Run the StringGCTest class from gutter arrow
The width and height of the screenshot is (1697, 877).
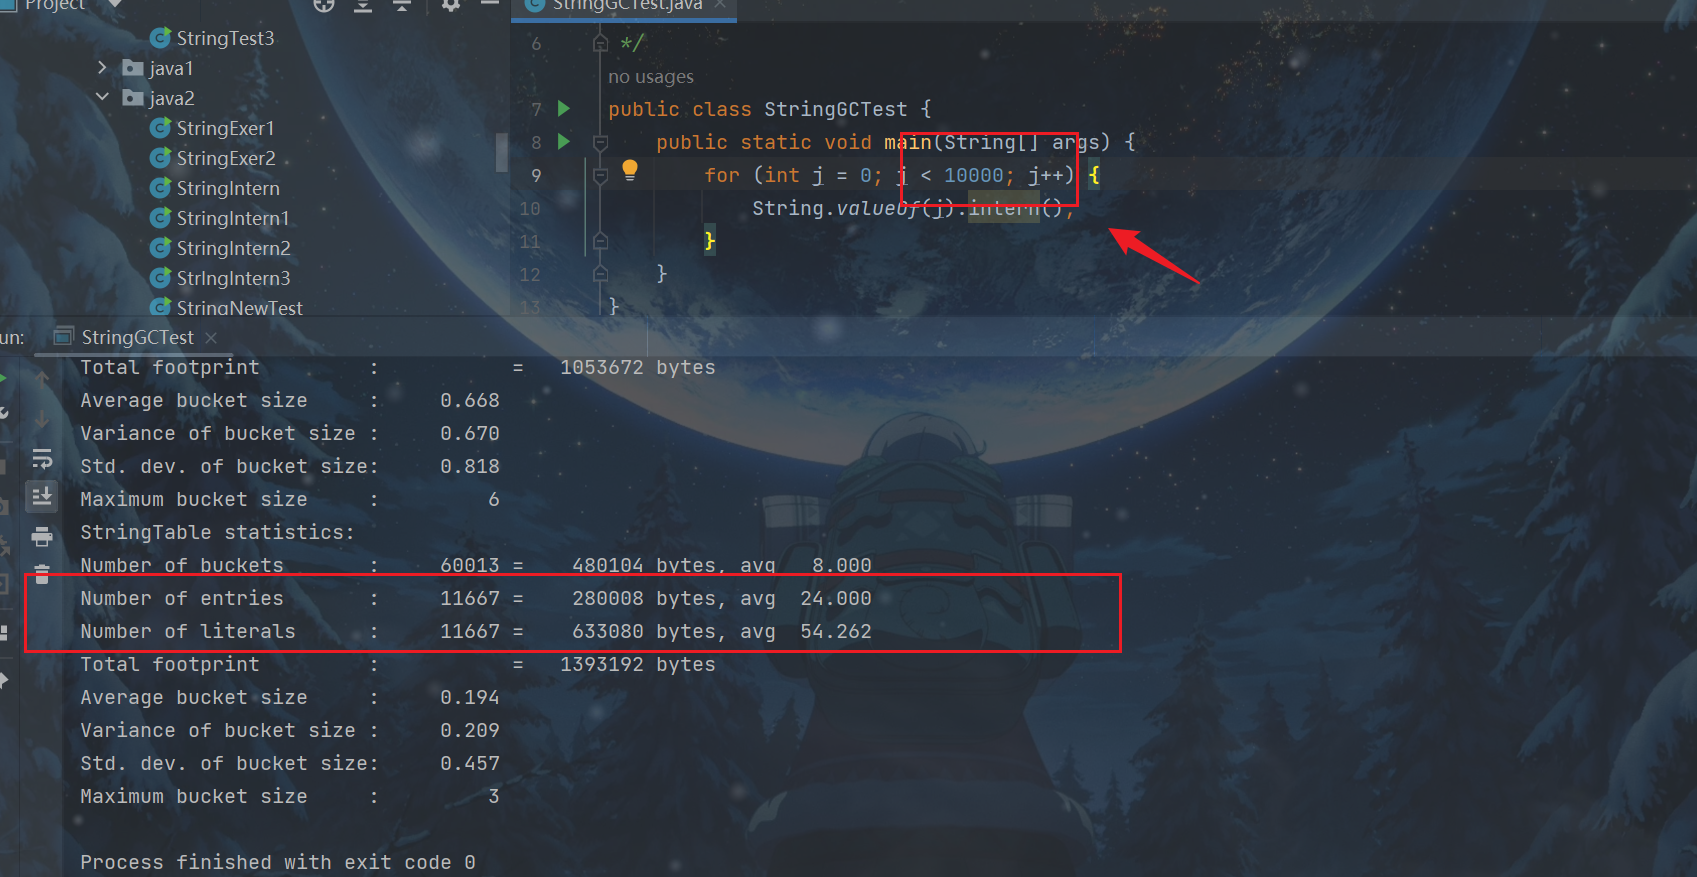pos(564,108)
